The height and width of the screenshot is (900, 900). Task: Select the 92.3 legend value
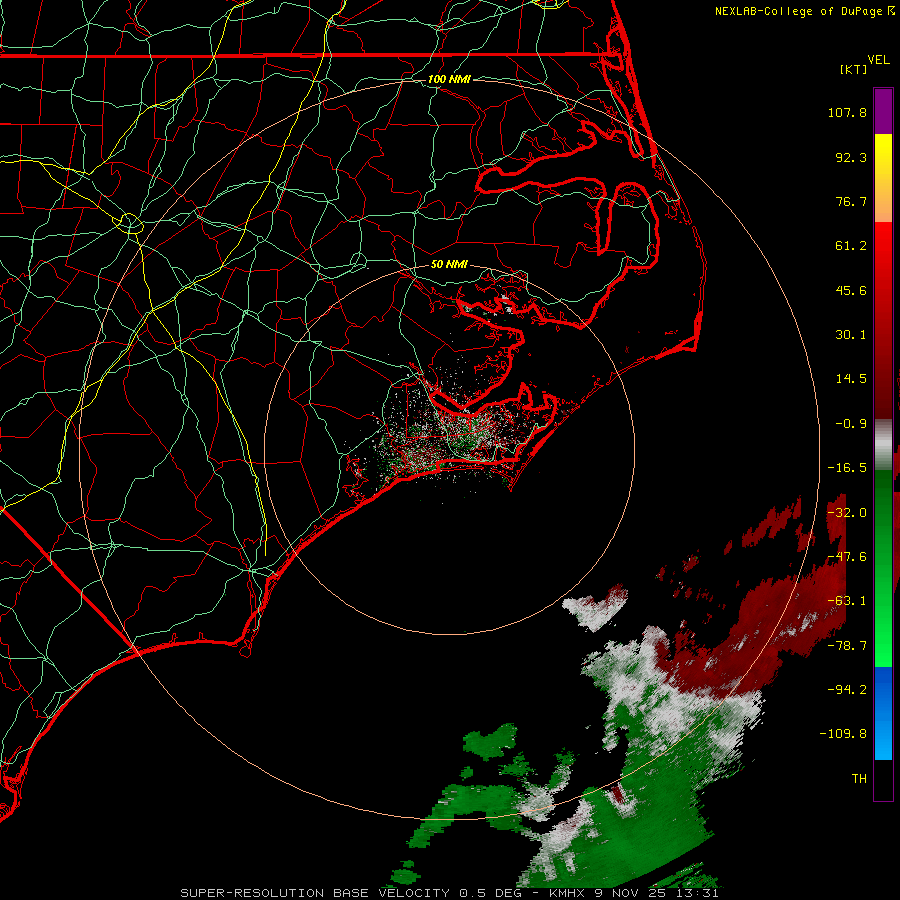pyautogui.click(x=850, y=157)
